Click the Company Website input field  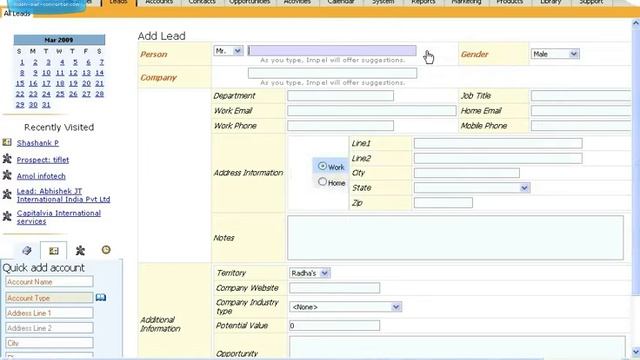coord(335,288)
